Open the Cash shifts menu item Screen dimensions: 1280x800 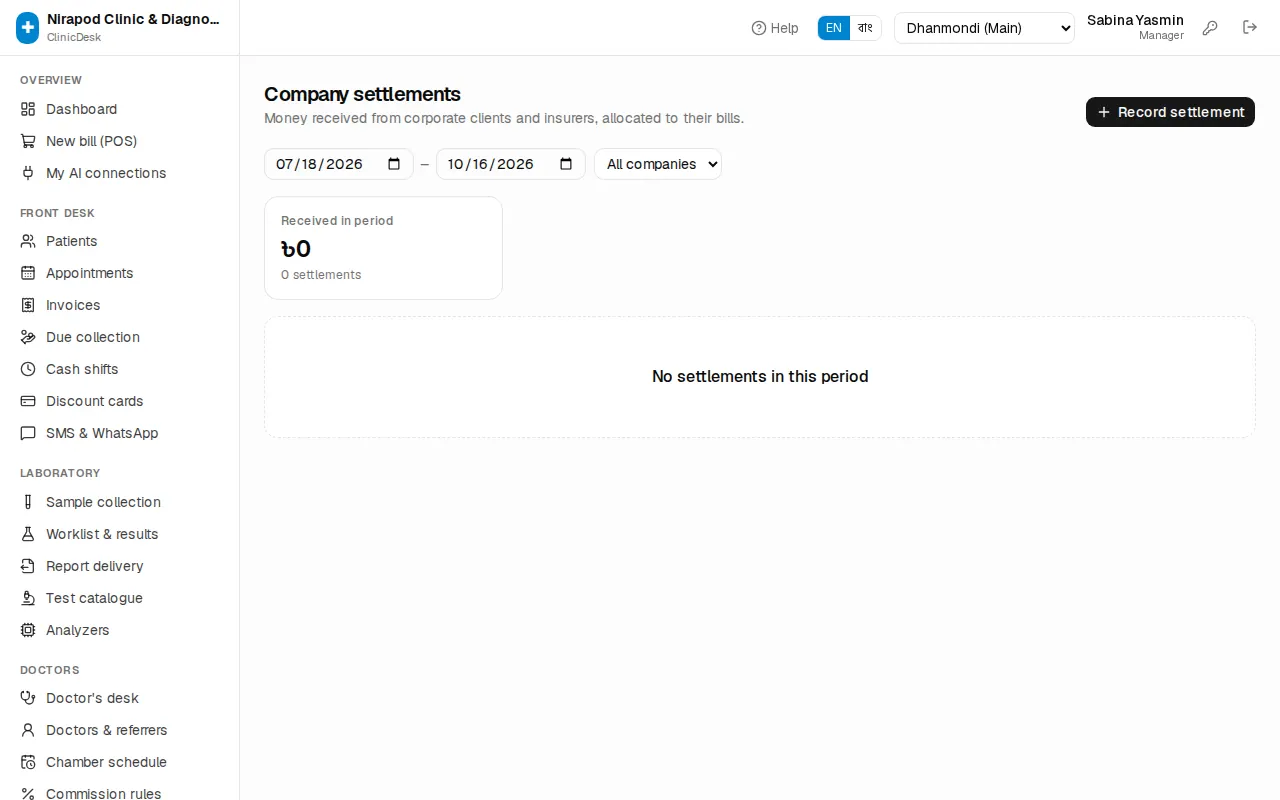click(120, 369)
